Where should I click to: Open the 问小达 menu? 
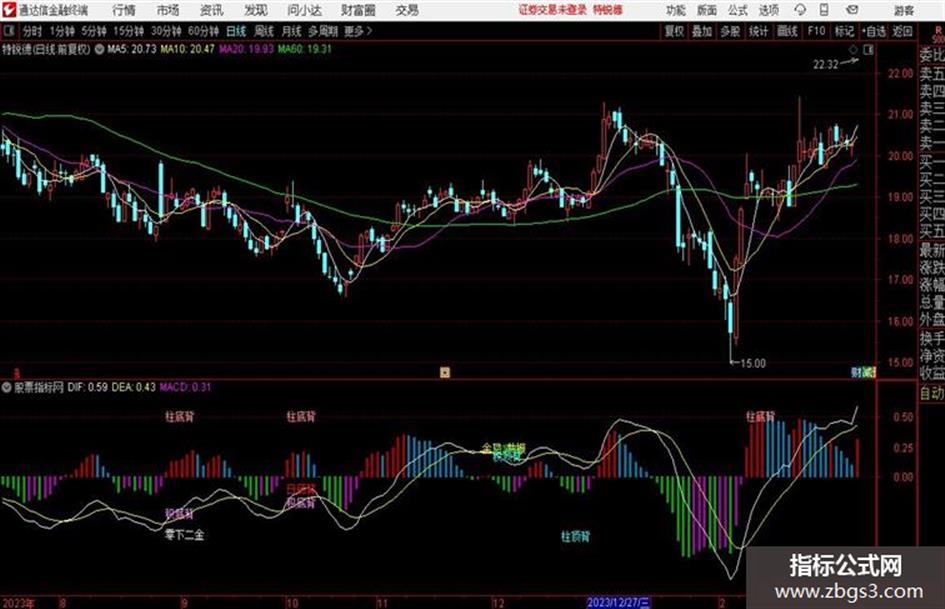pos(304,10)
